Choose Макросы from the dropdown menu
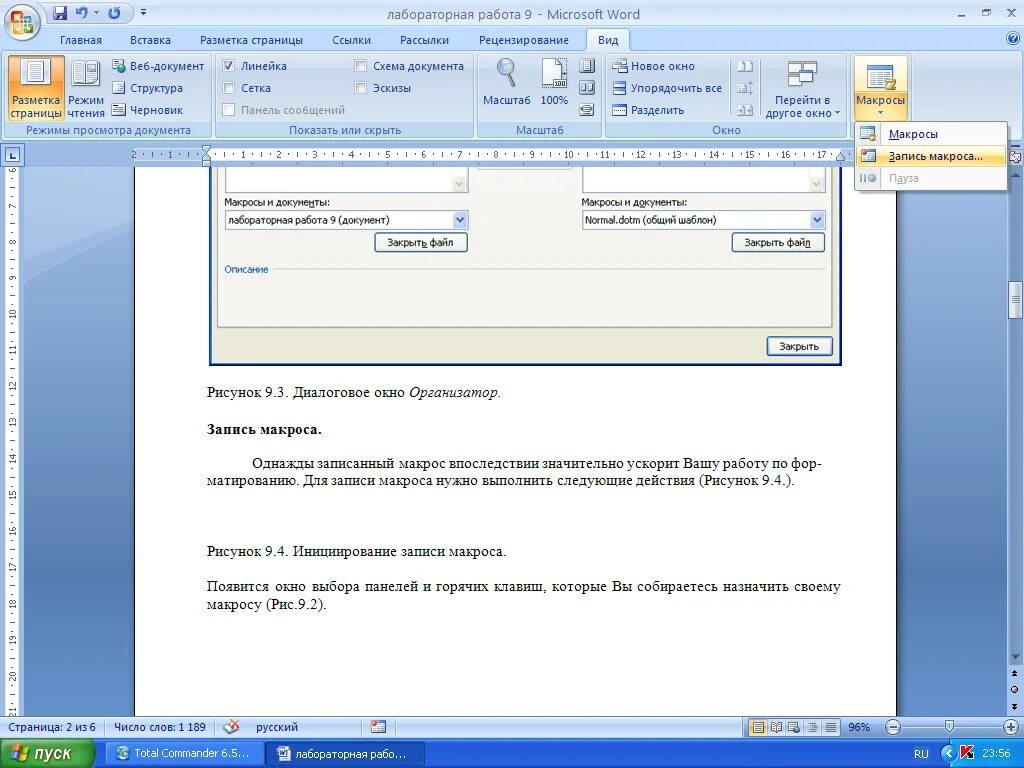 [930, 134]
